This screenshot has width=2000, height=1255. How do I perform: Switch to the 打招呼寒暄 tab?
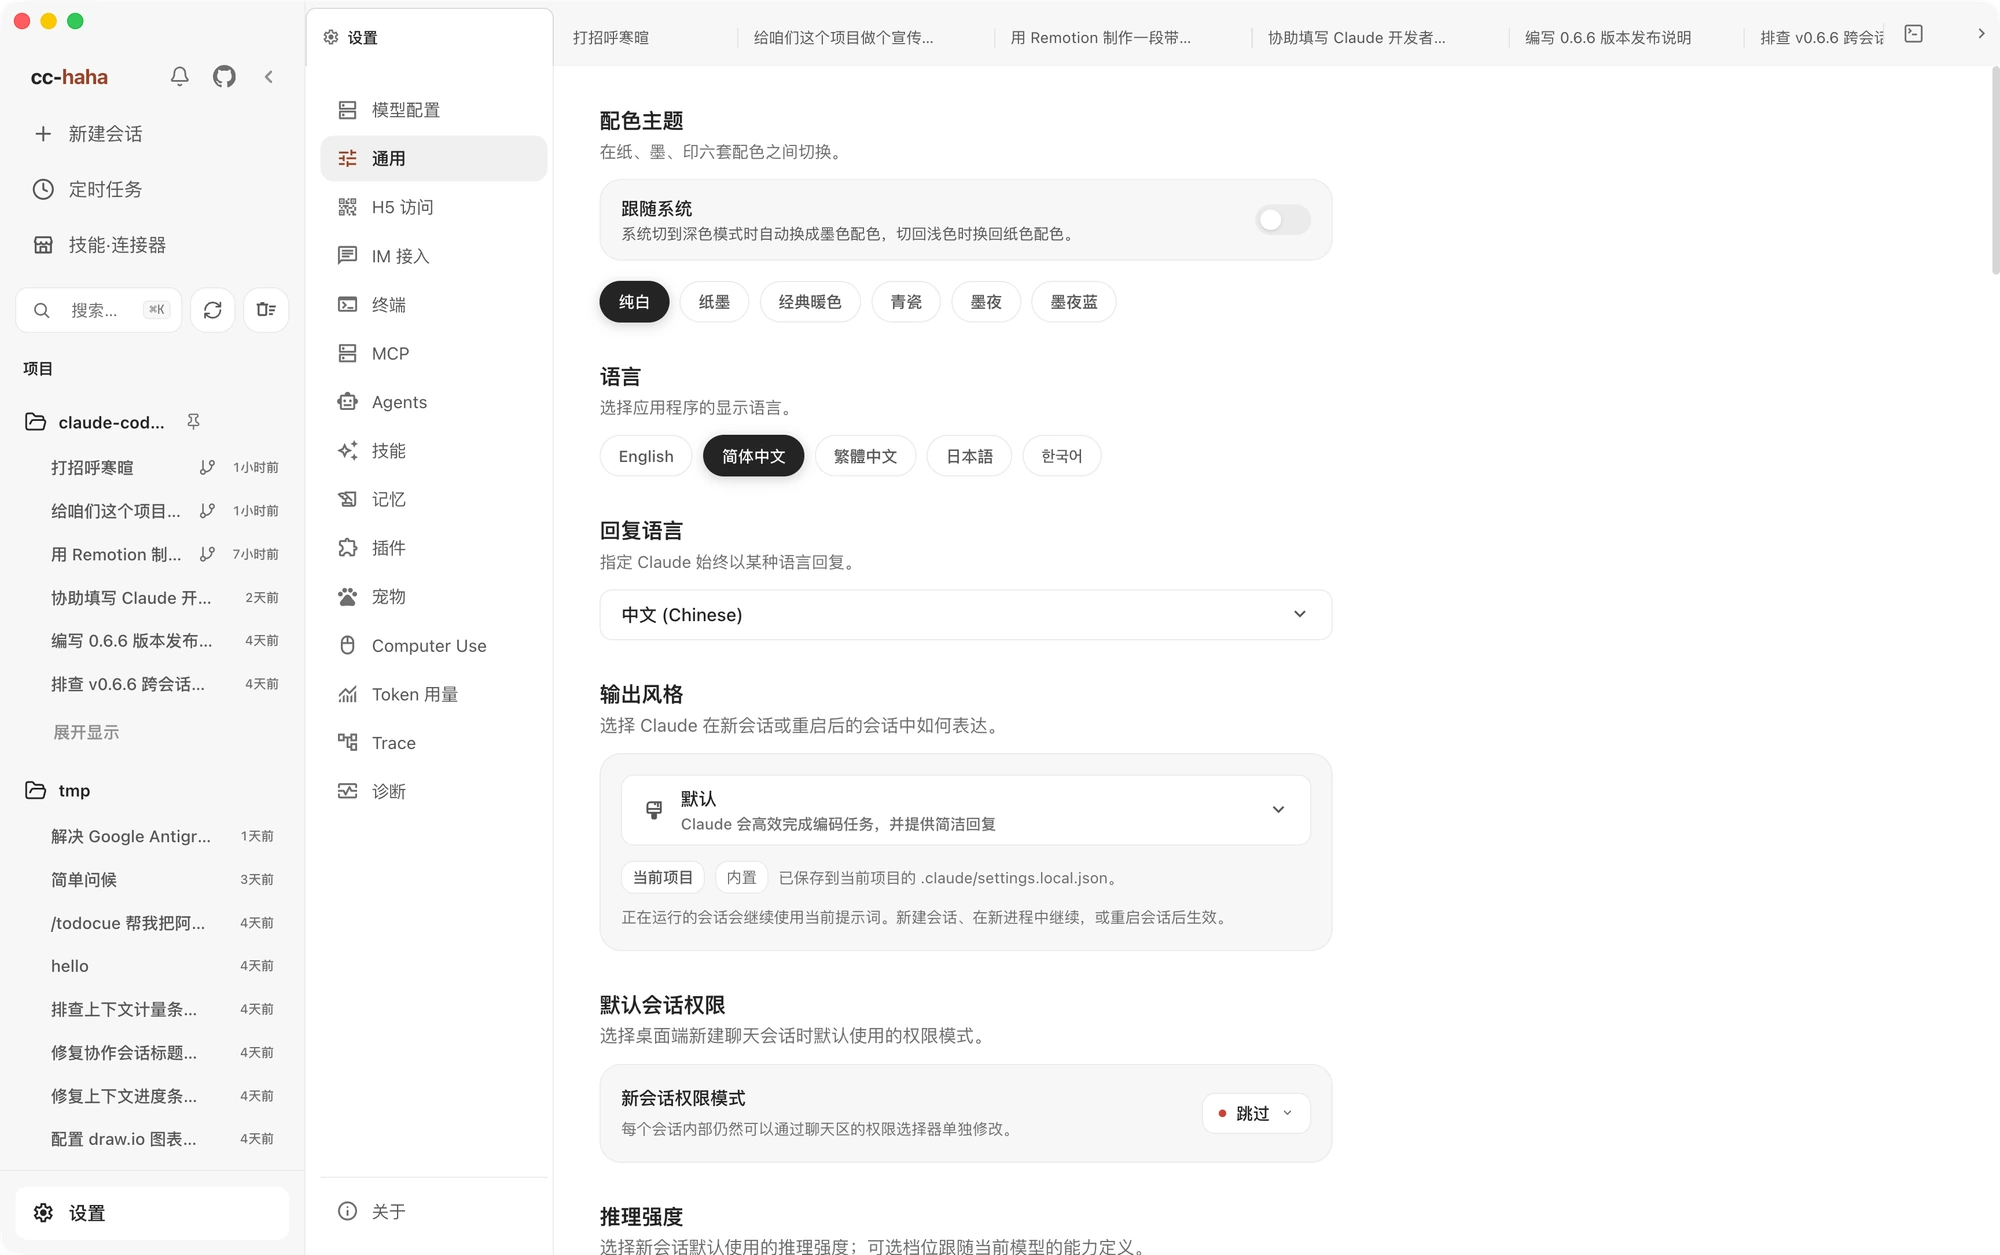coord(611,38)
